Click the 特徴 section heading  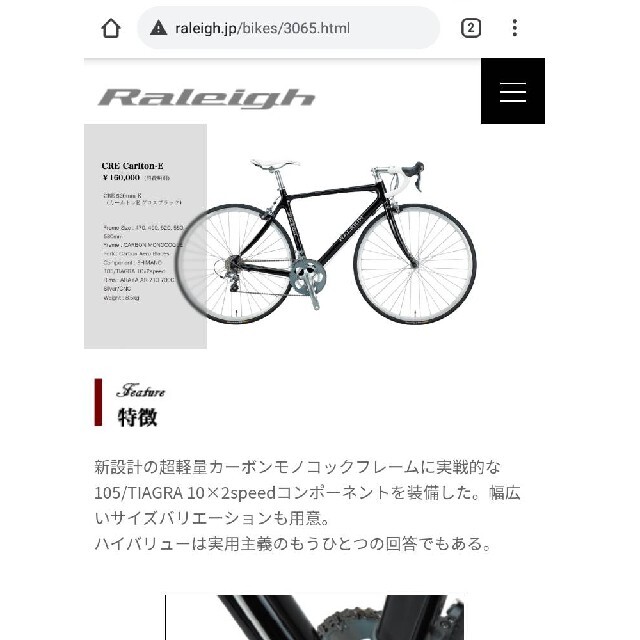138,418
